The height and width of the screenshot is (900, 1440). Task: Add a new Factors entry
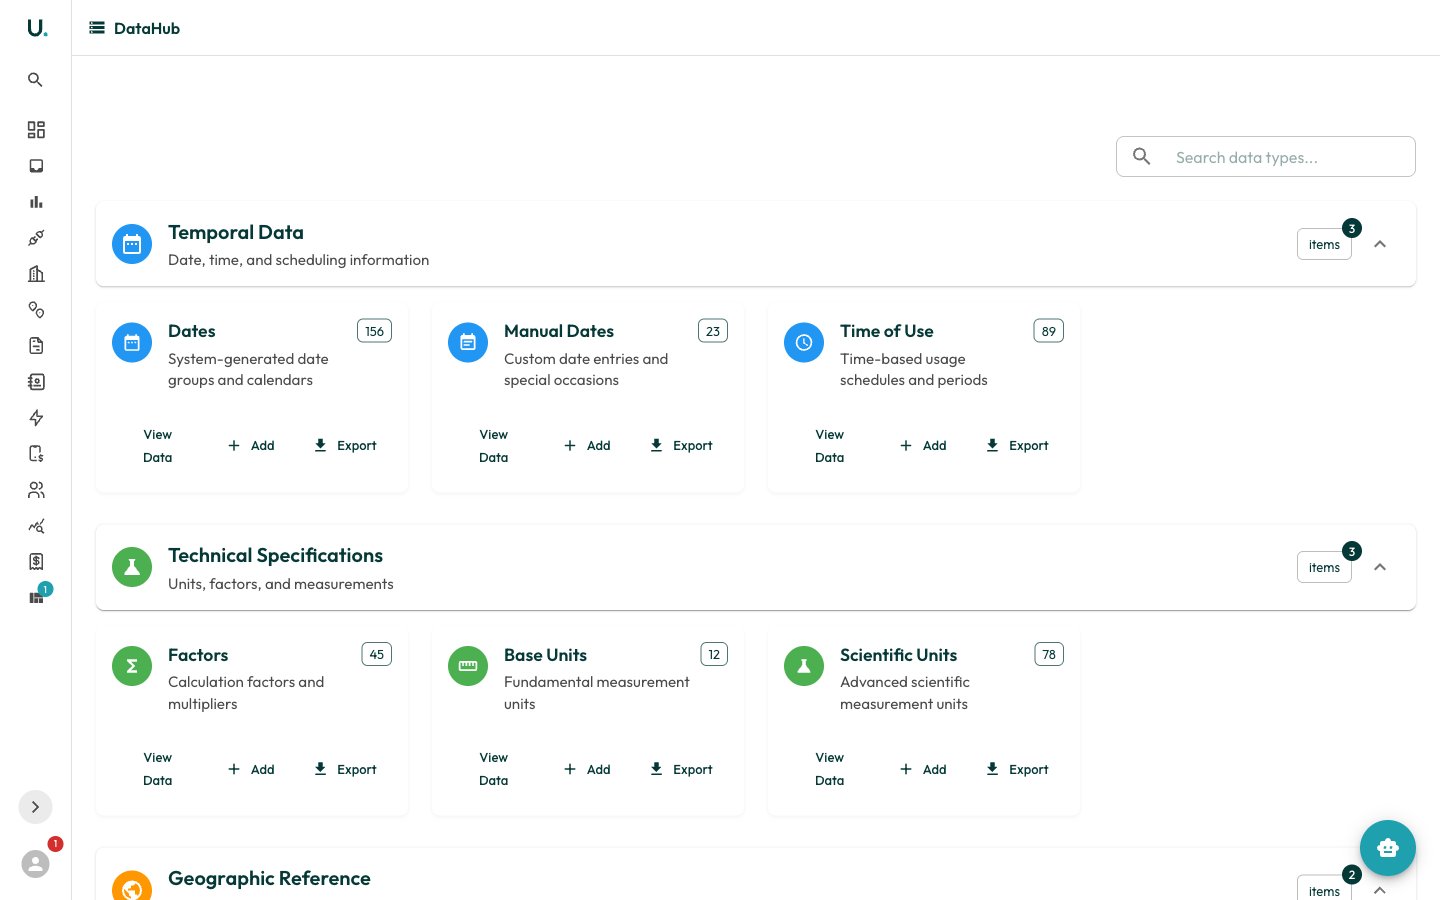[x=252, y=769]
